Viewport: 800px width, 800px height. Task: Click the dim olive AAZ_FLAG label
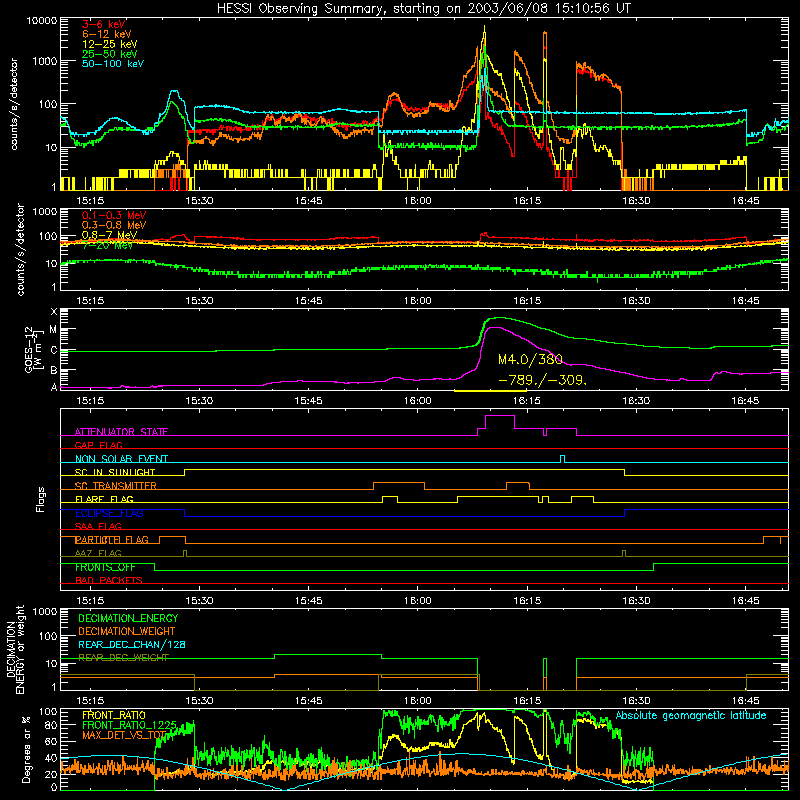(98, 553)
